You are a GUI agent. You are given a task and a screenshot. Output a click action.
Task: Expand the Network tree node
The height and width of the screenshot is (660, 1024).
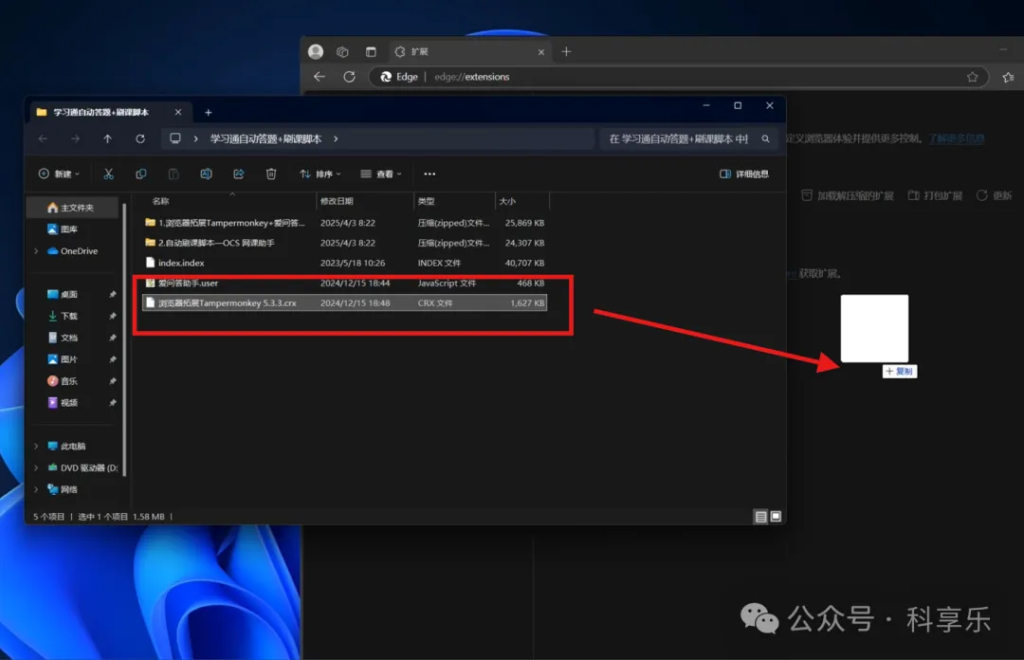pyautogui.click(x=36, y=489)
